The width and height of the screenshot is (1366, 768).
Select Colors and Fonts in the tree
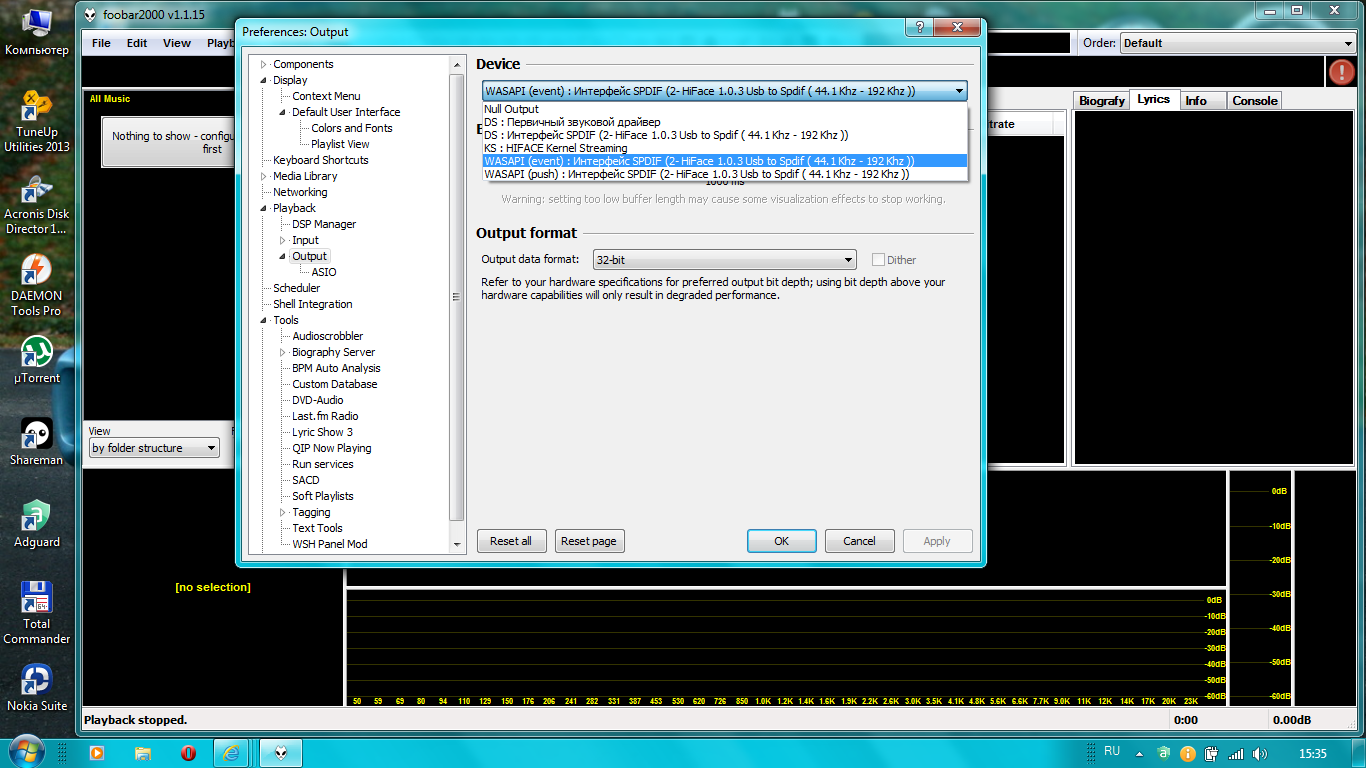click(x=352, y=128)
